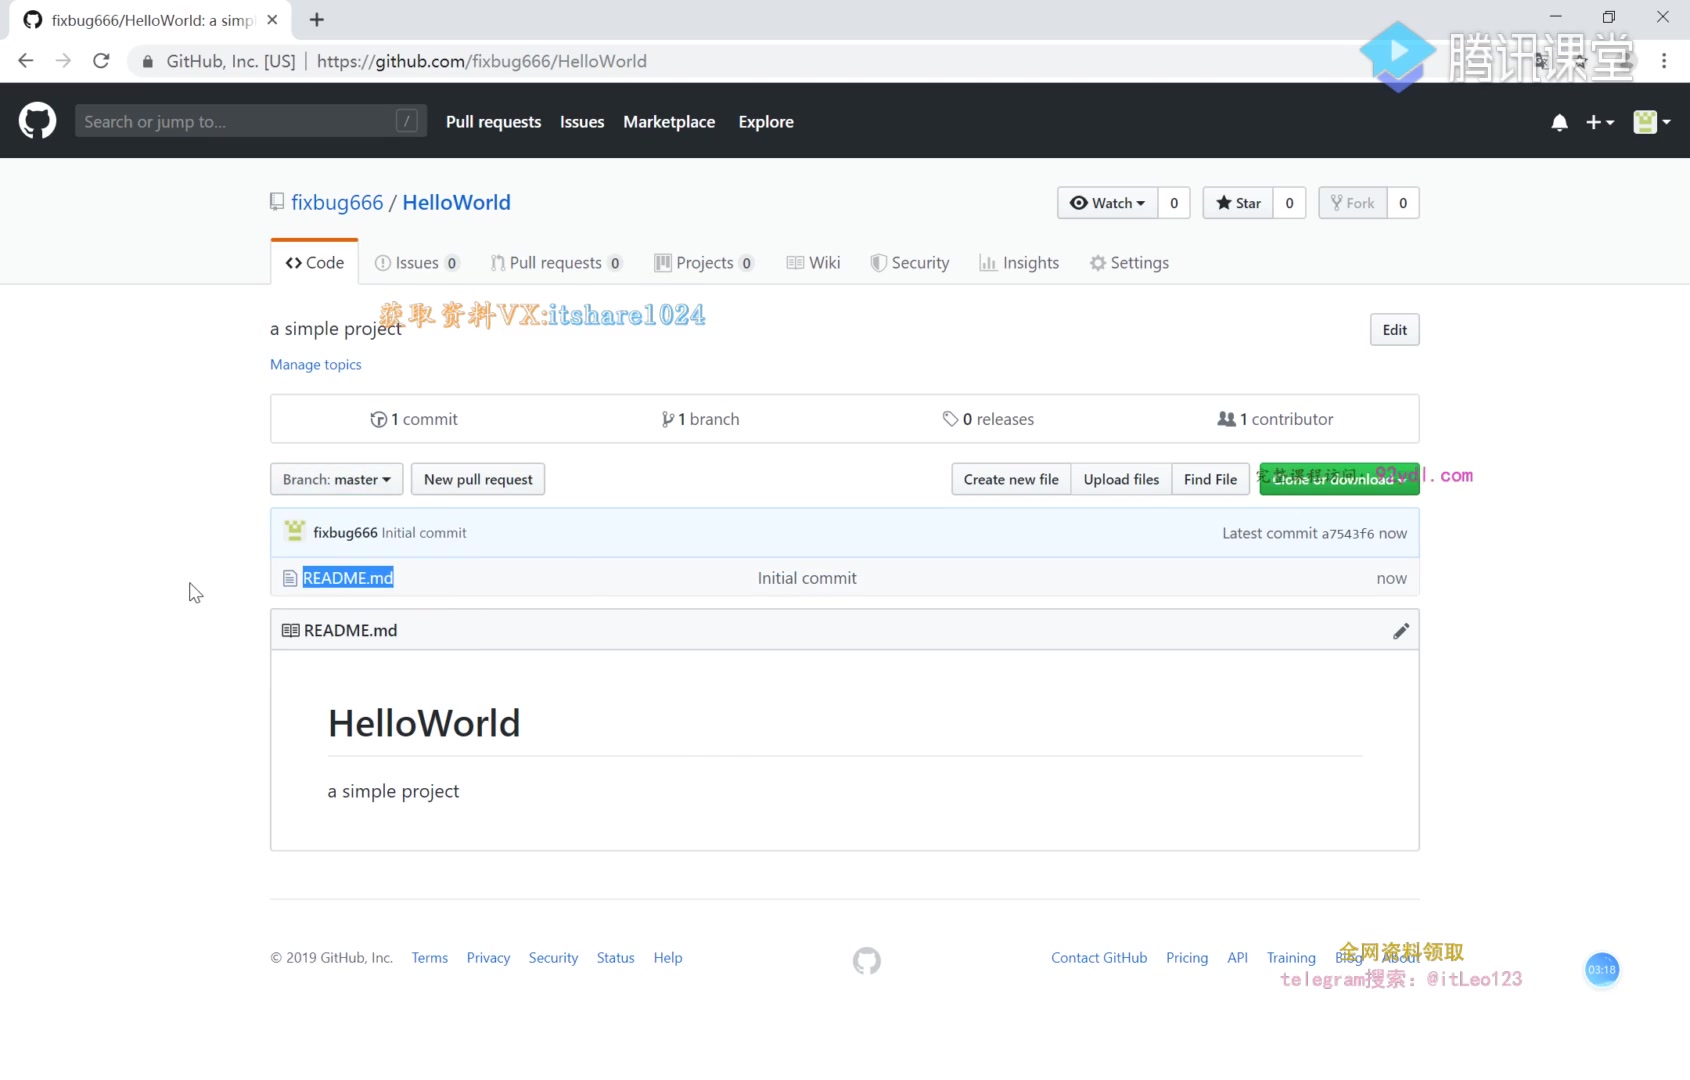Open the Terms footer link
The image size is (1690, 1080).
430,958
